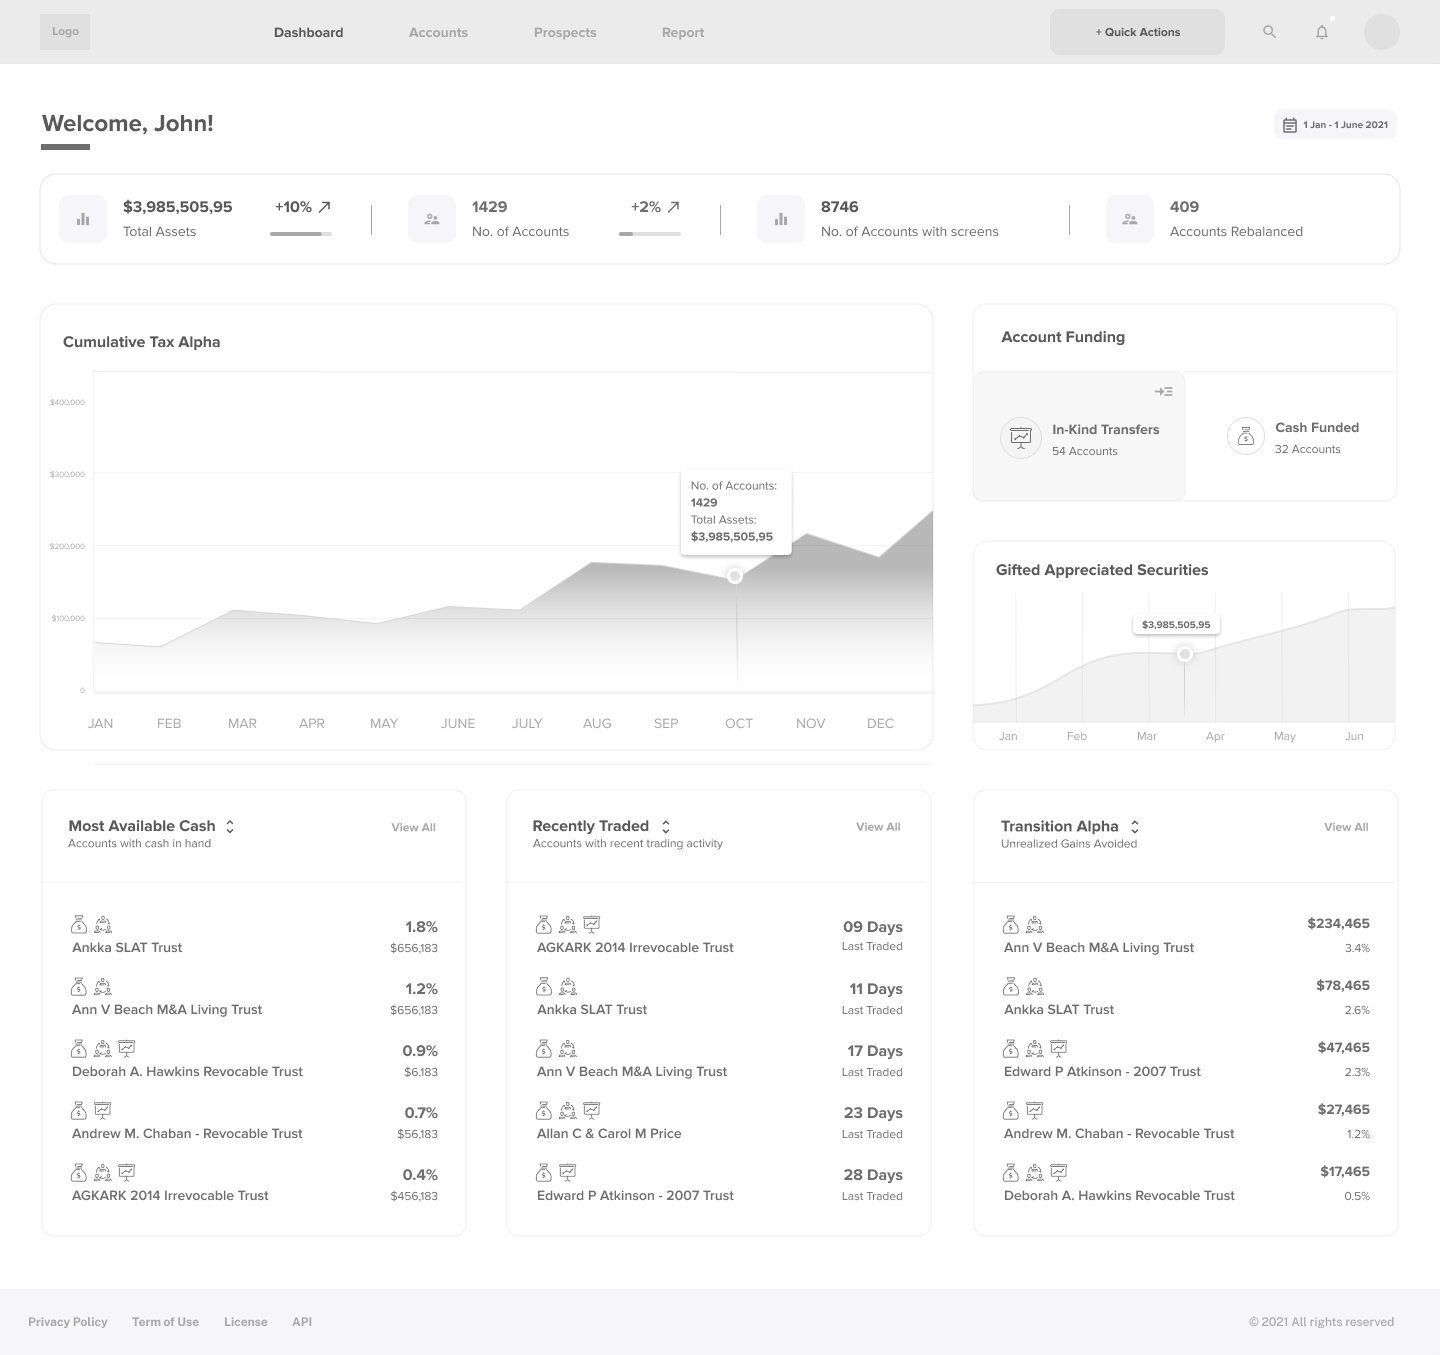Click the Cash Funded money bag icon
Image resolution: width=1440 pixels, height=1355 pixels.
pyautogui.click(x=1245, y=436)
